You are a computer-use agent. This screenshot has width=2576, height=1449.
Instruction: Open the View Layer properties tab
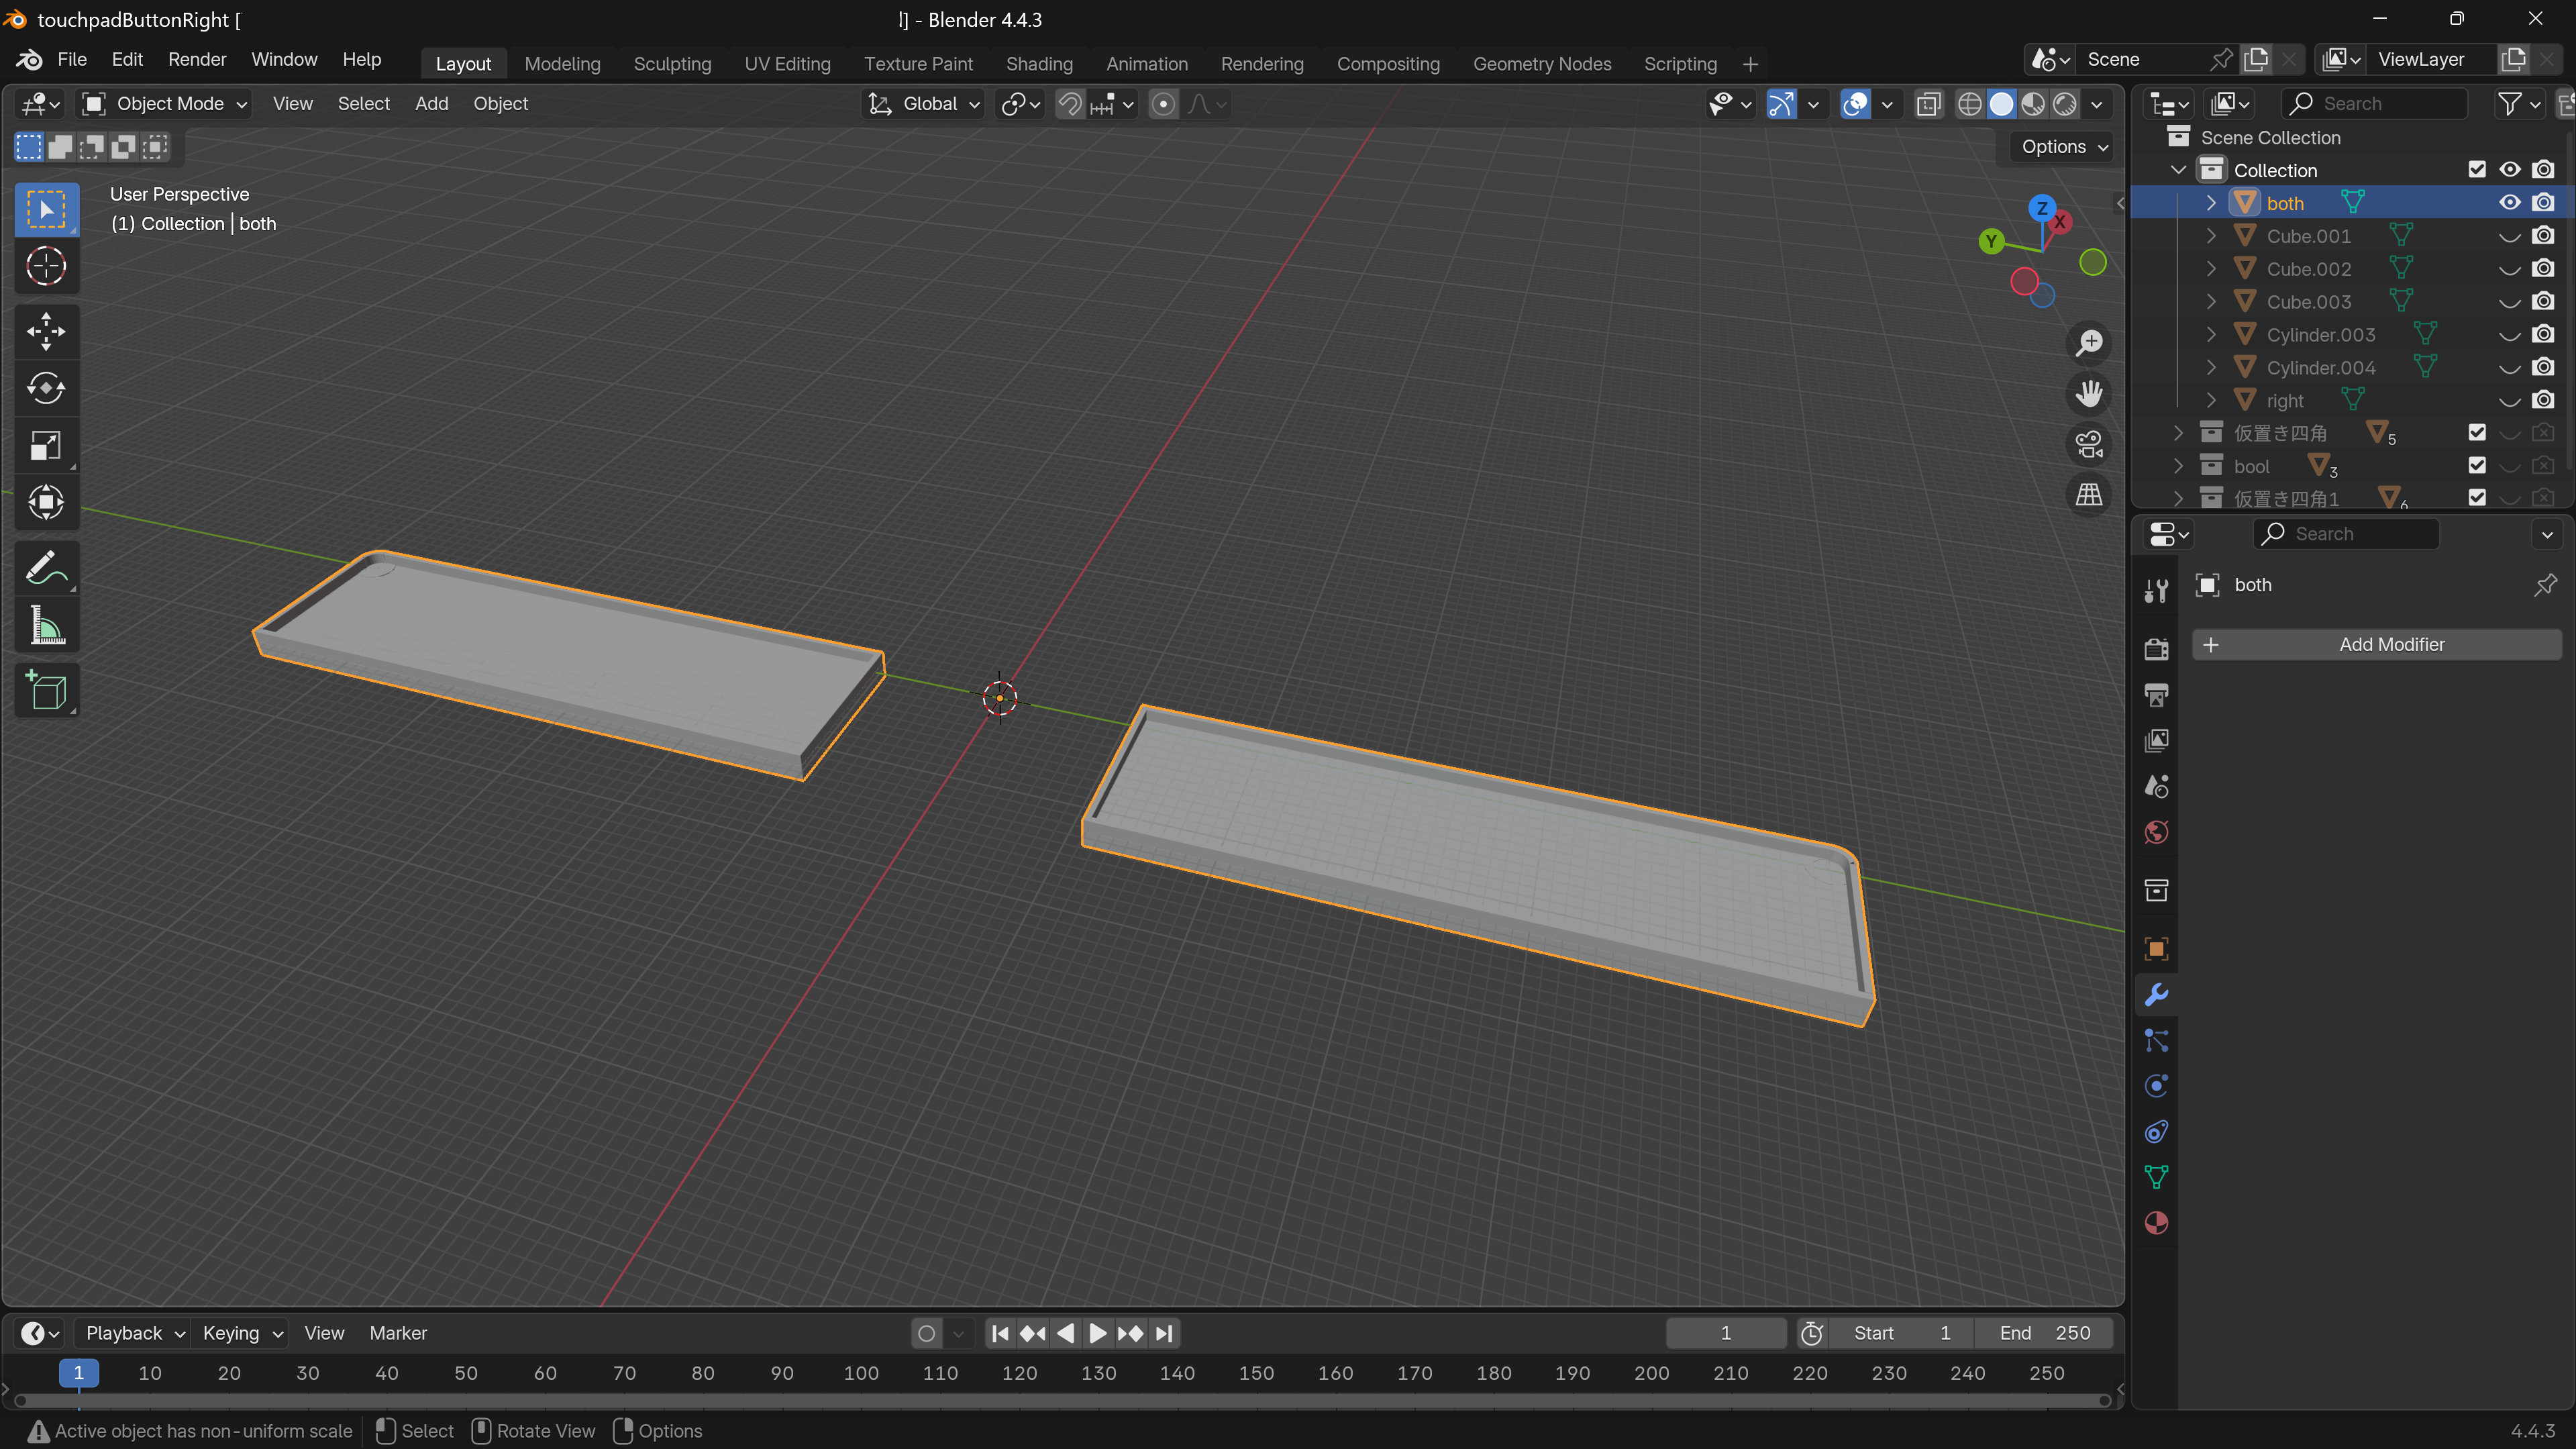pos(2156,741)
